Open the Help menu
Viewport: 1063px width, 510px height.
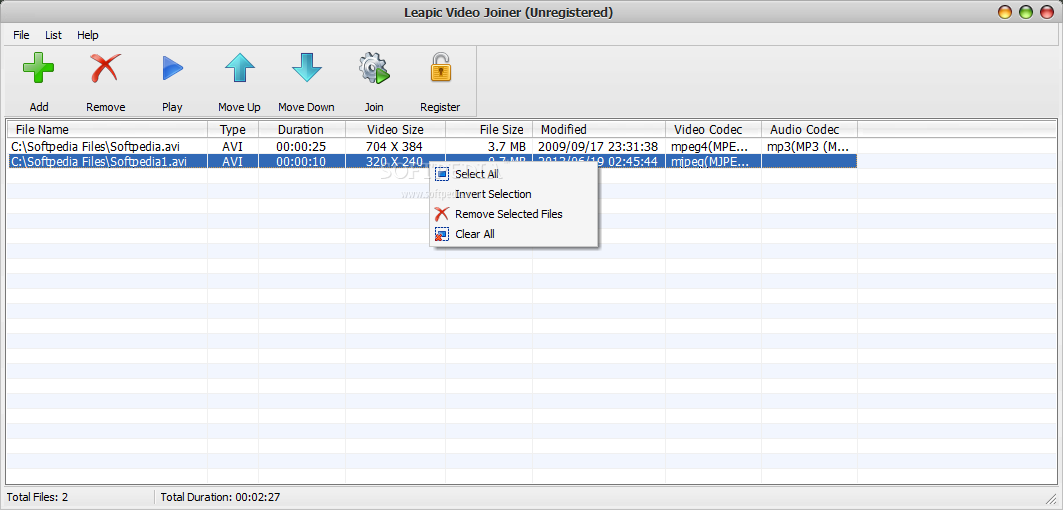click(x=87, y=35)
